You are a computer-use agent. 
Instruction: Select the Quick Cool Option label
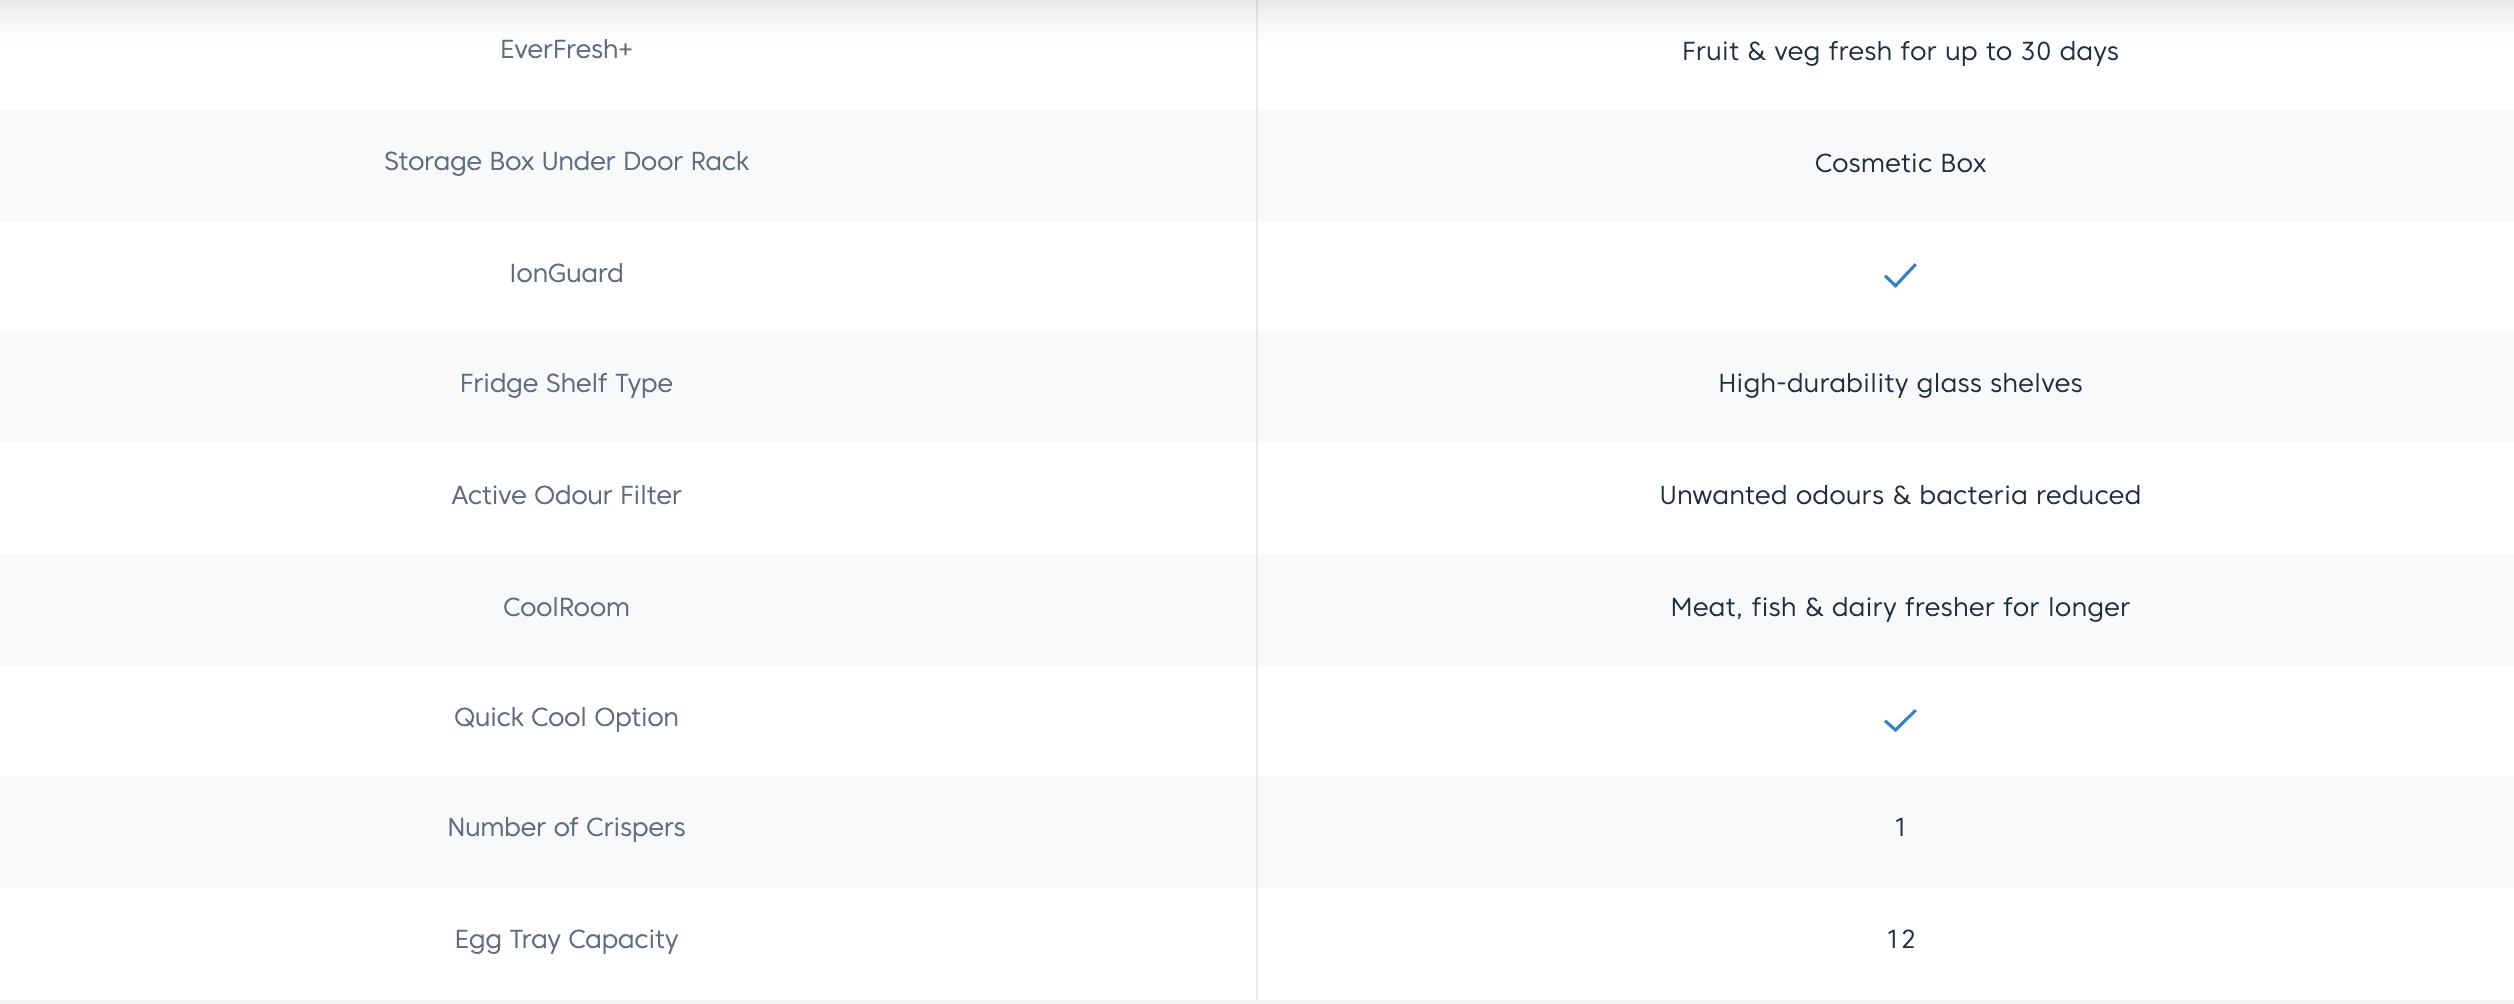click(566, 718)
